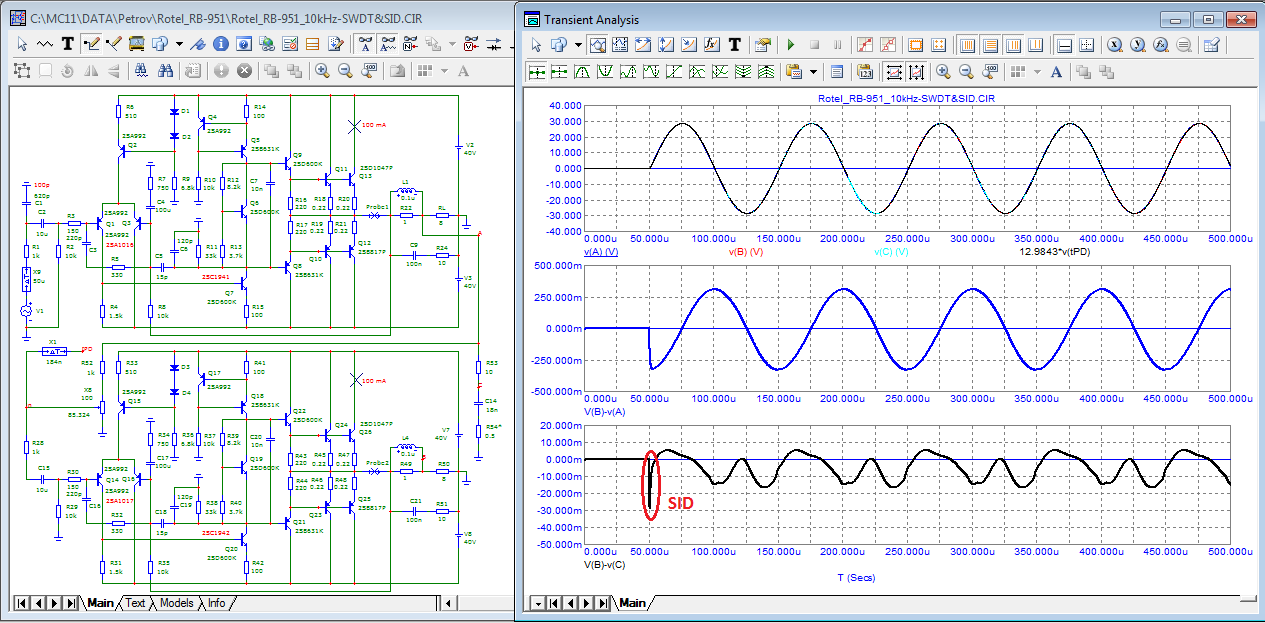Open the dropdown arrow in Transient Analysis top toolbar
Viewport: 1265px width, 623px height.
point(577,45)
